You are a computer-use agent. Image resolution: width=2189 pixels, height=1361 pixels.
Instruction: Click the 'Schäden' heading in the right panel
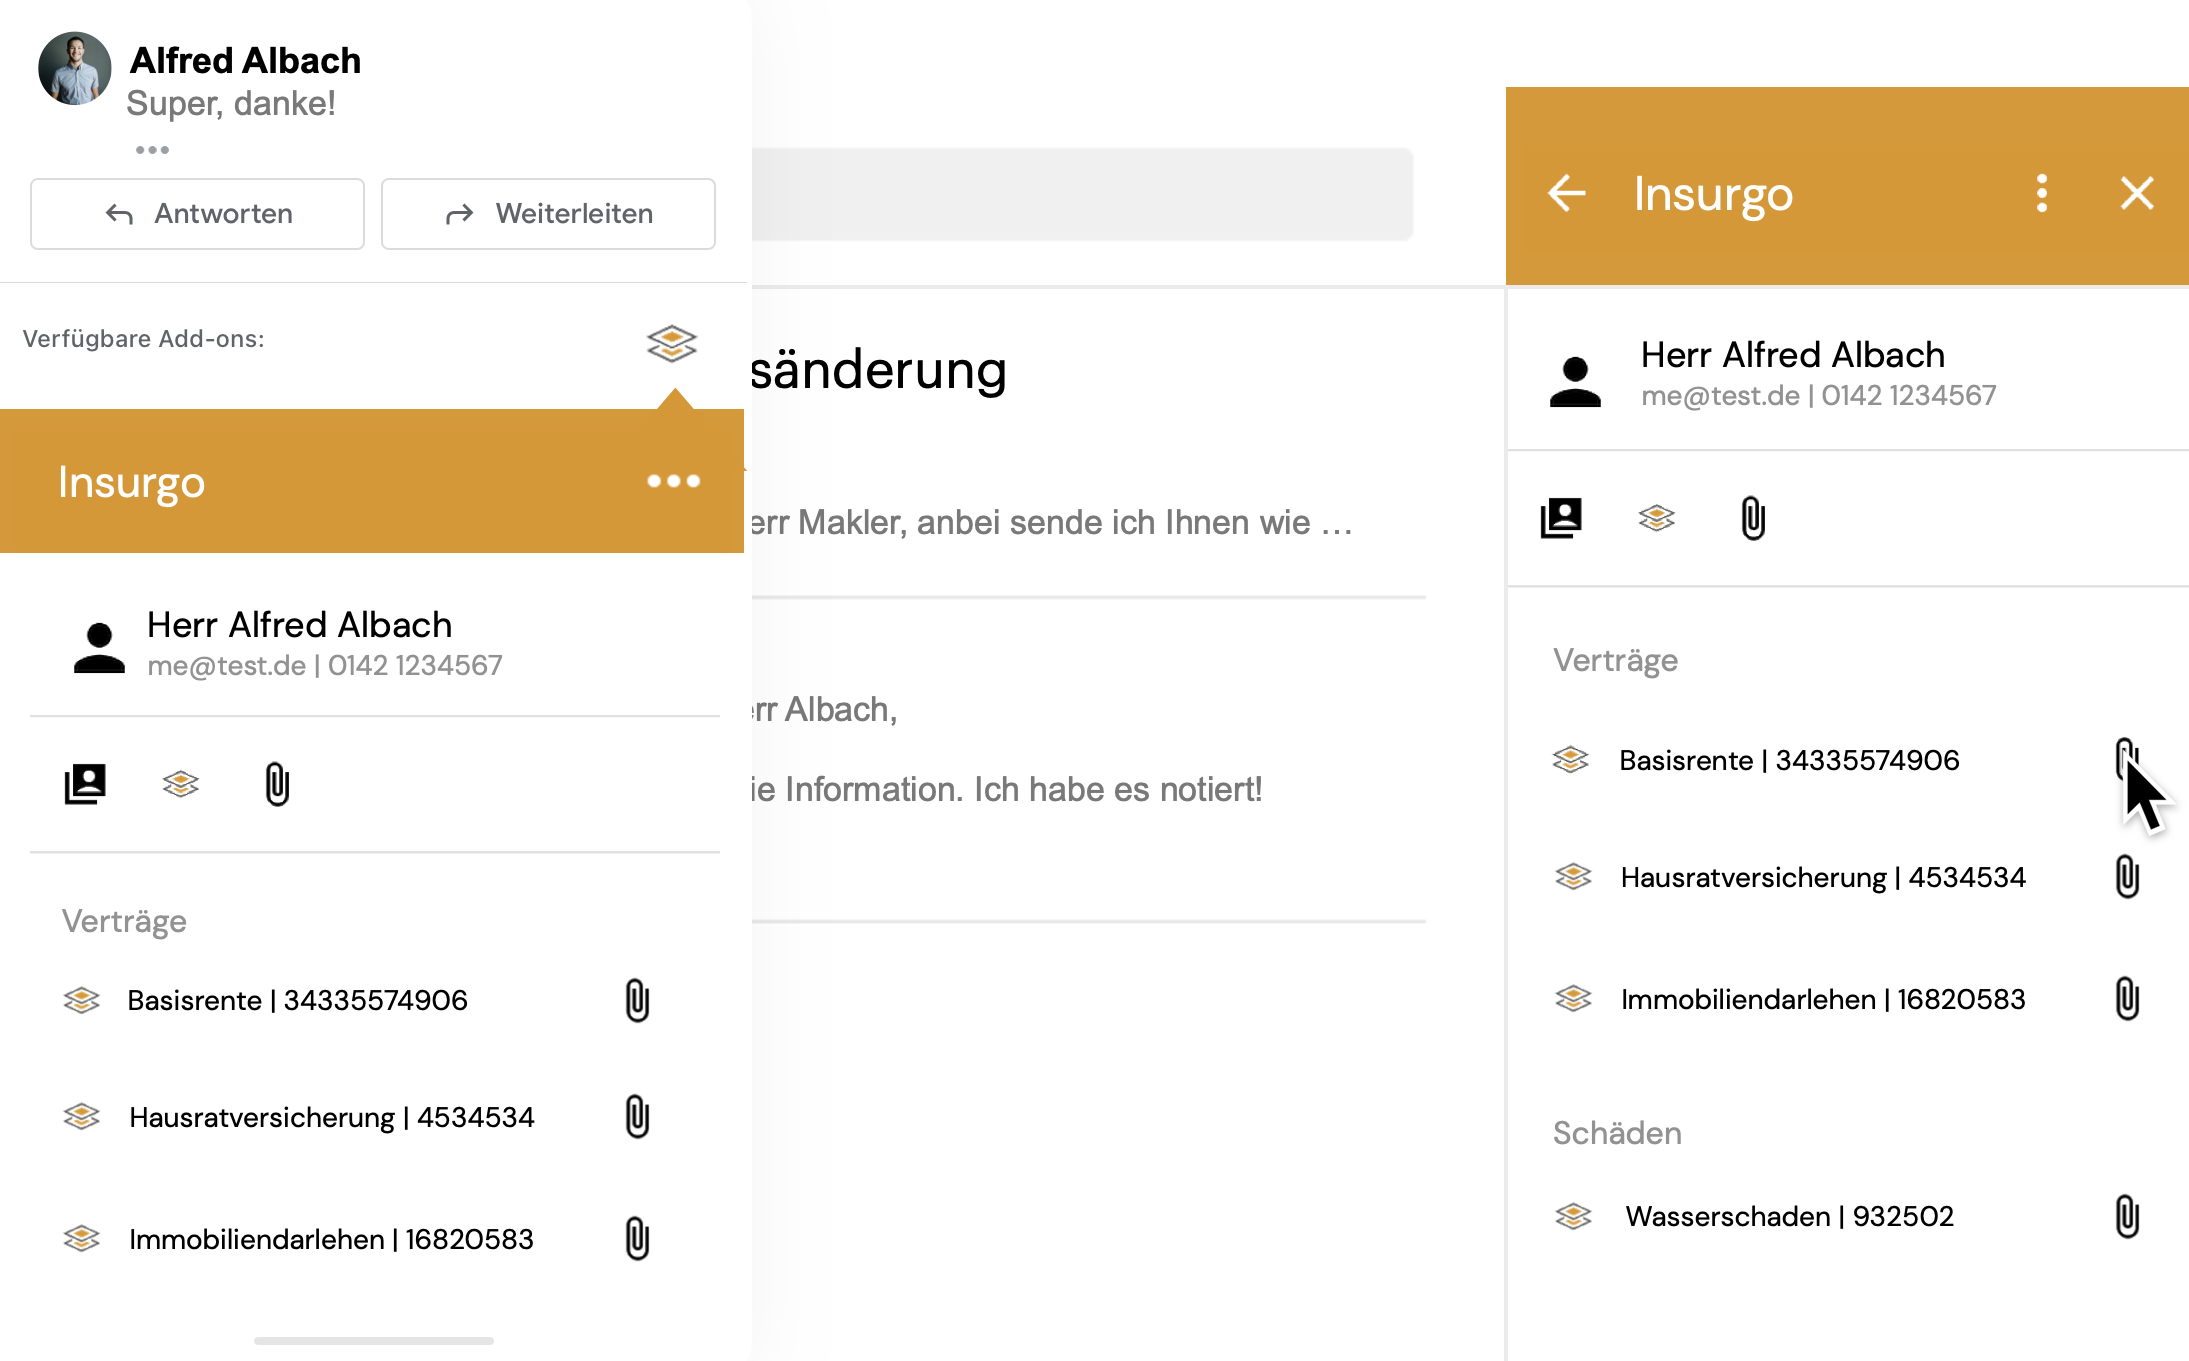point(1617,1133)
